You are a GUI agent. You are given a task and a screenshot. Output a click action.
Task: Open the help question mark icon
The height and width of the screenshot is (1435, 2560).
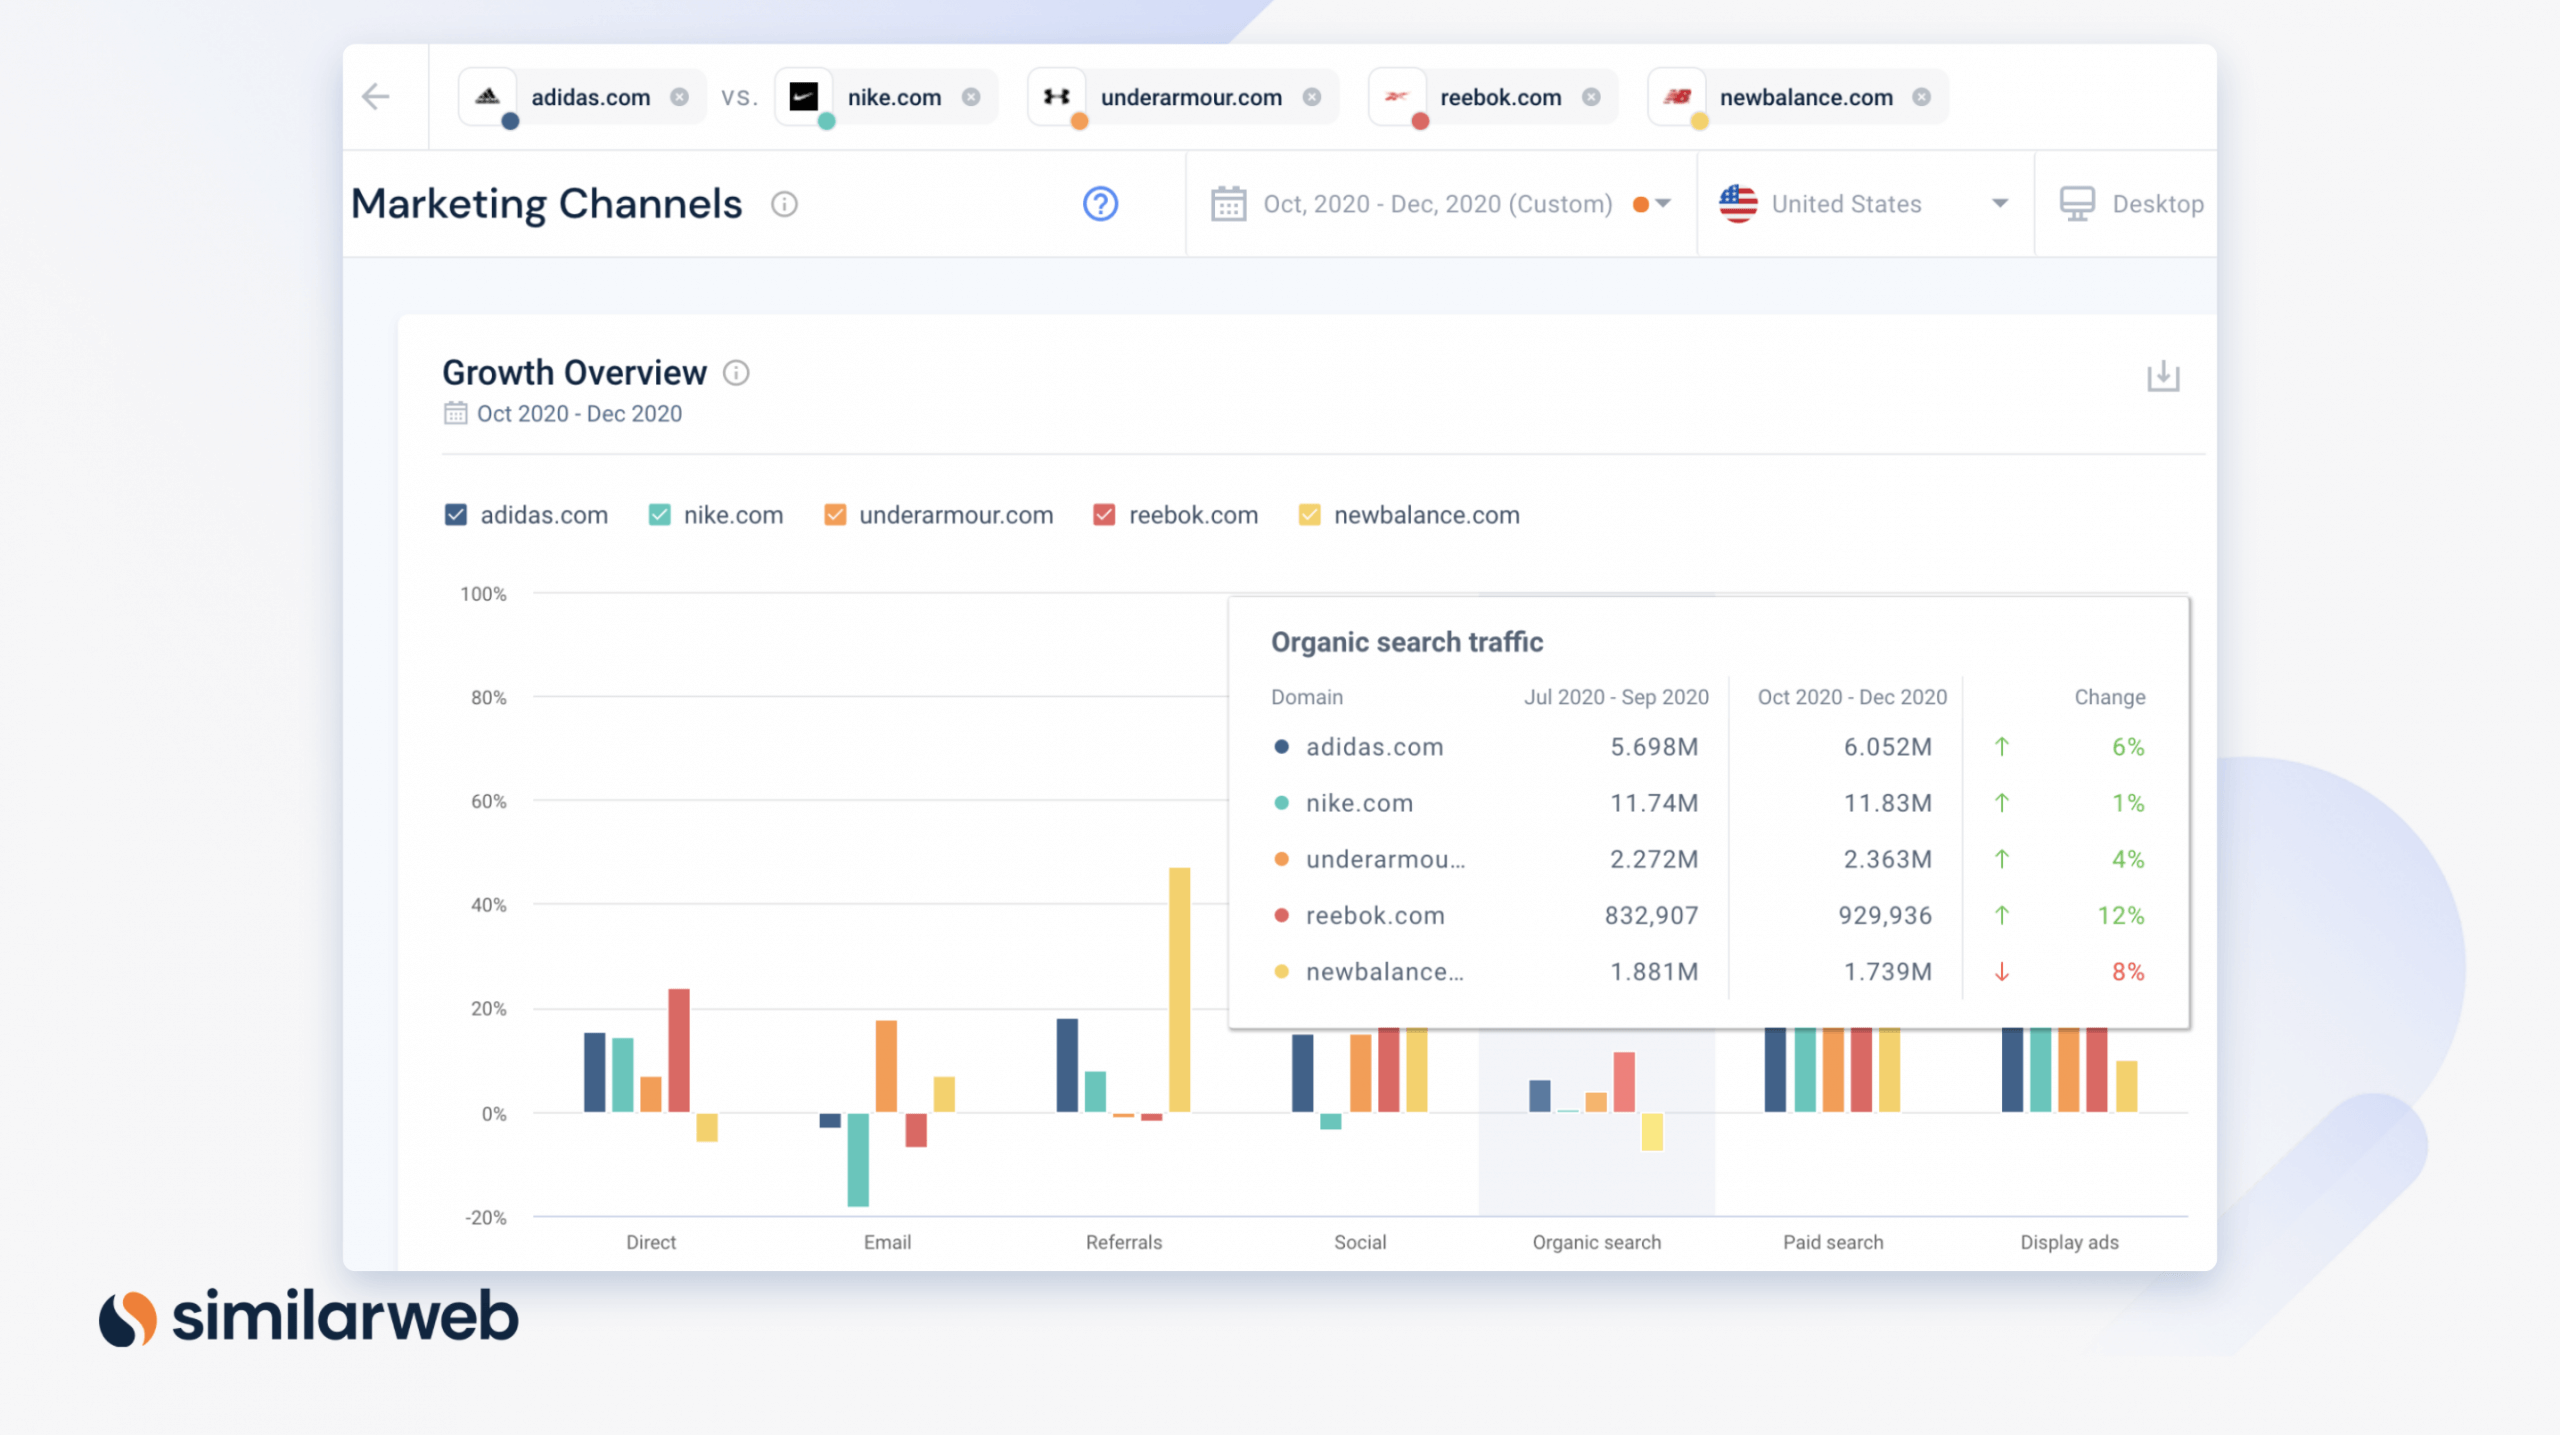click(x=1098, y=203)
